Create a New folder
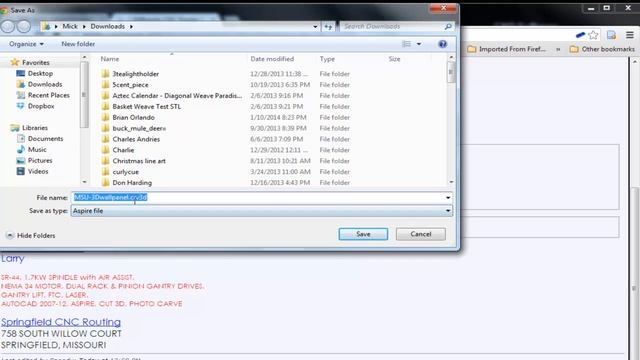 point(78,44)
